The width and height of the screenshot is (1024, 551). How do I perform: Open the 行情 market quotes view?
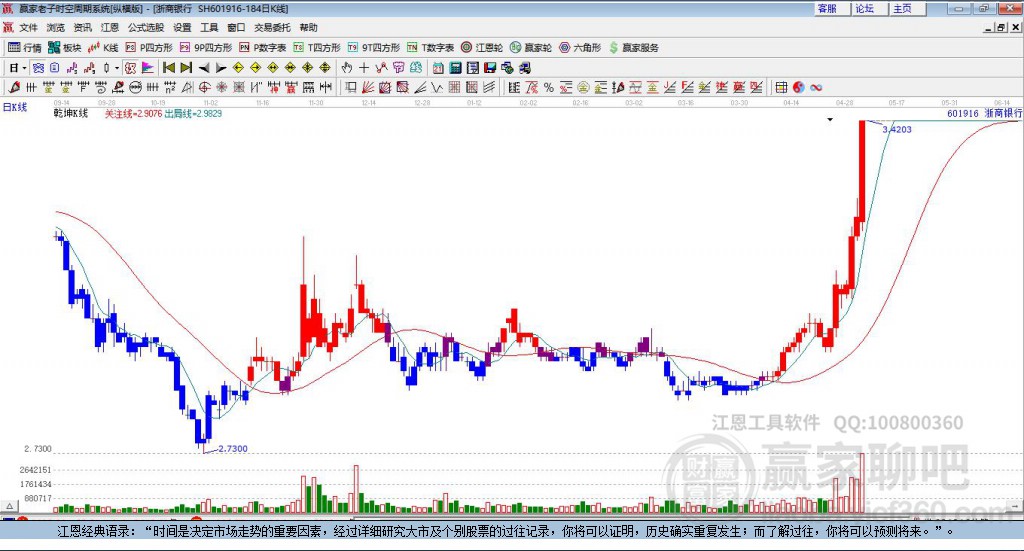(x=25, y=48)
